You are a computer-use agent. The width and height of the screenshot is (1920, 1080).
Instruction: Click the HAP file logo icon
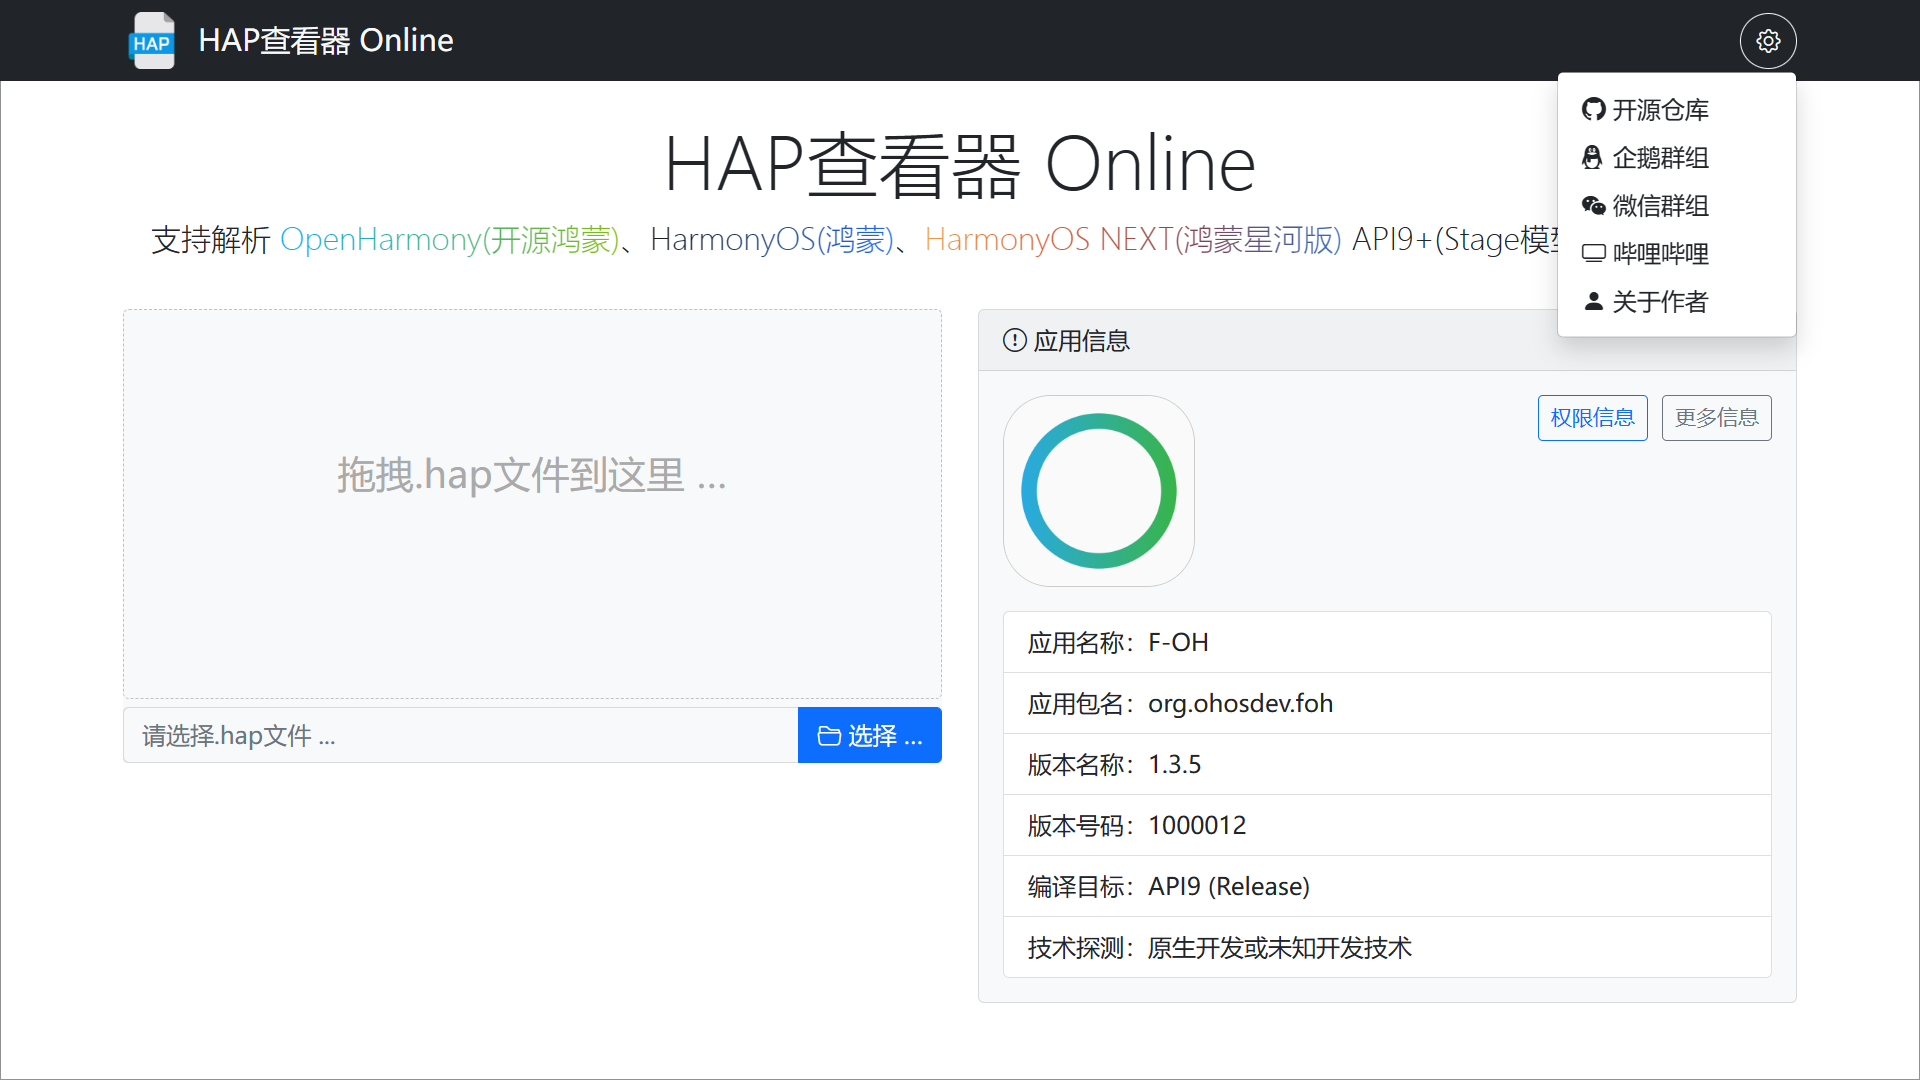pyautogui.click(x=152, y=41)
